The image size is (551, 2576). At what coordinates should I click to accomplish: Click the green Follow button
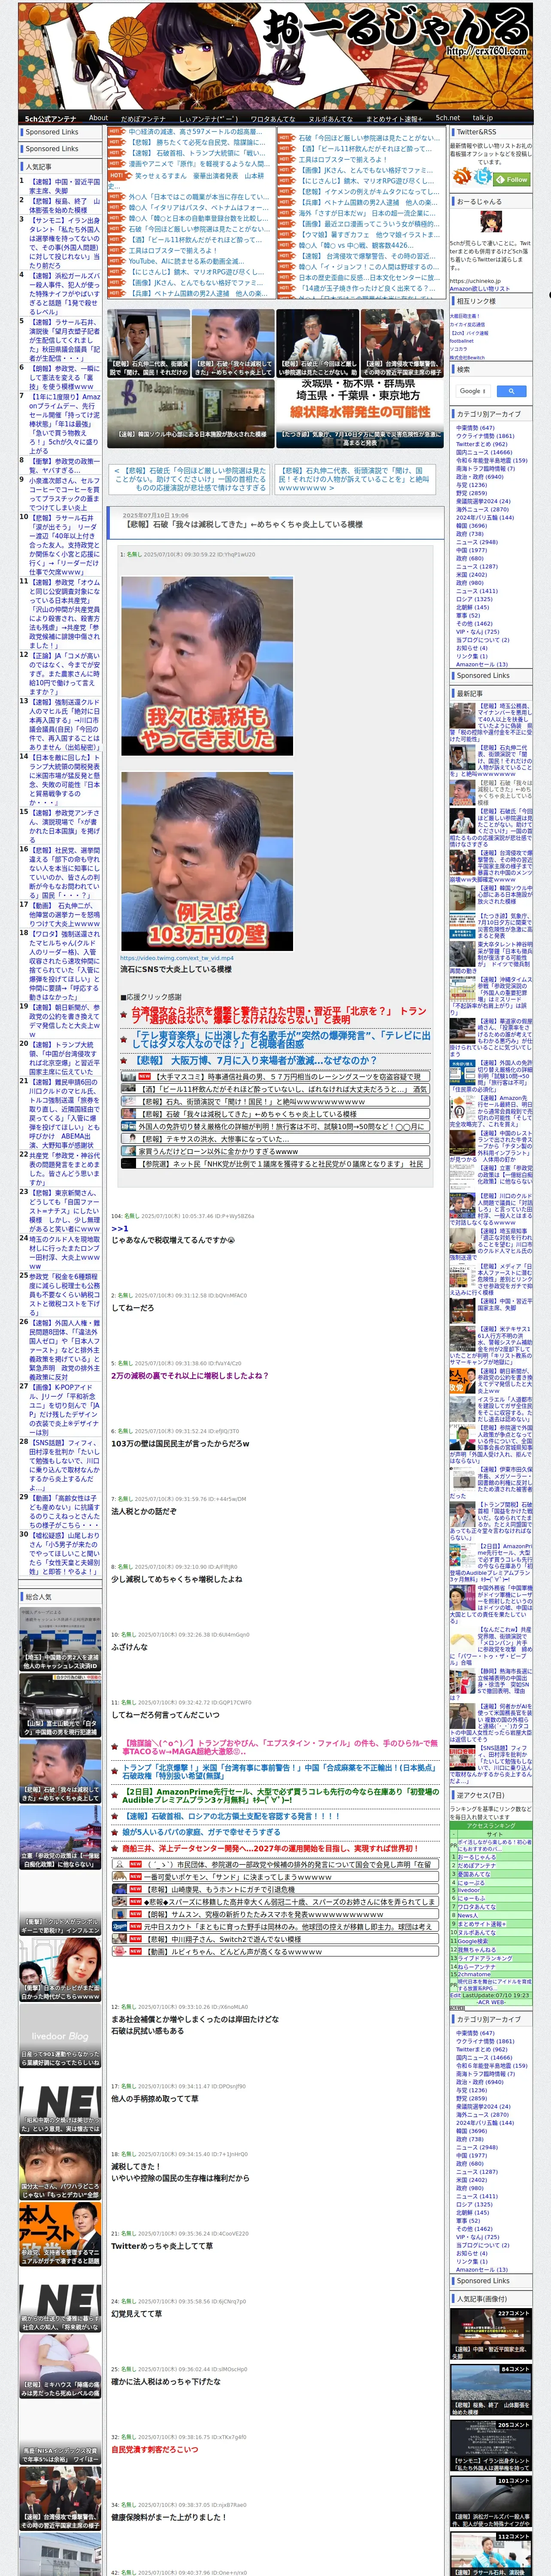click(x=513, y=180)
